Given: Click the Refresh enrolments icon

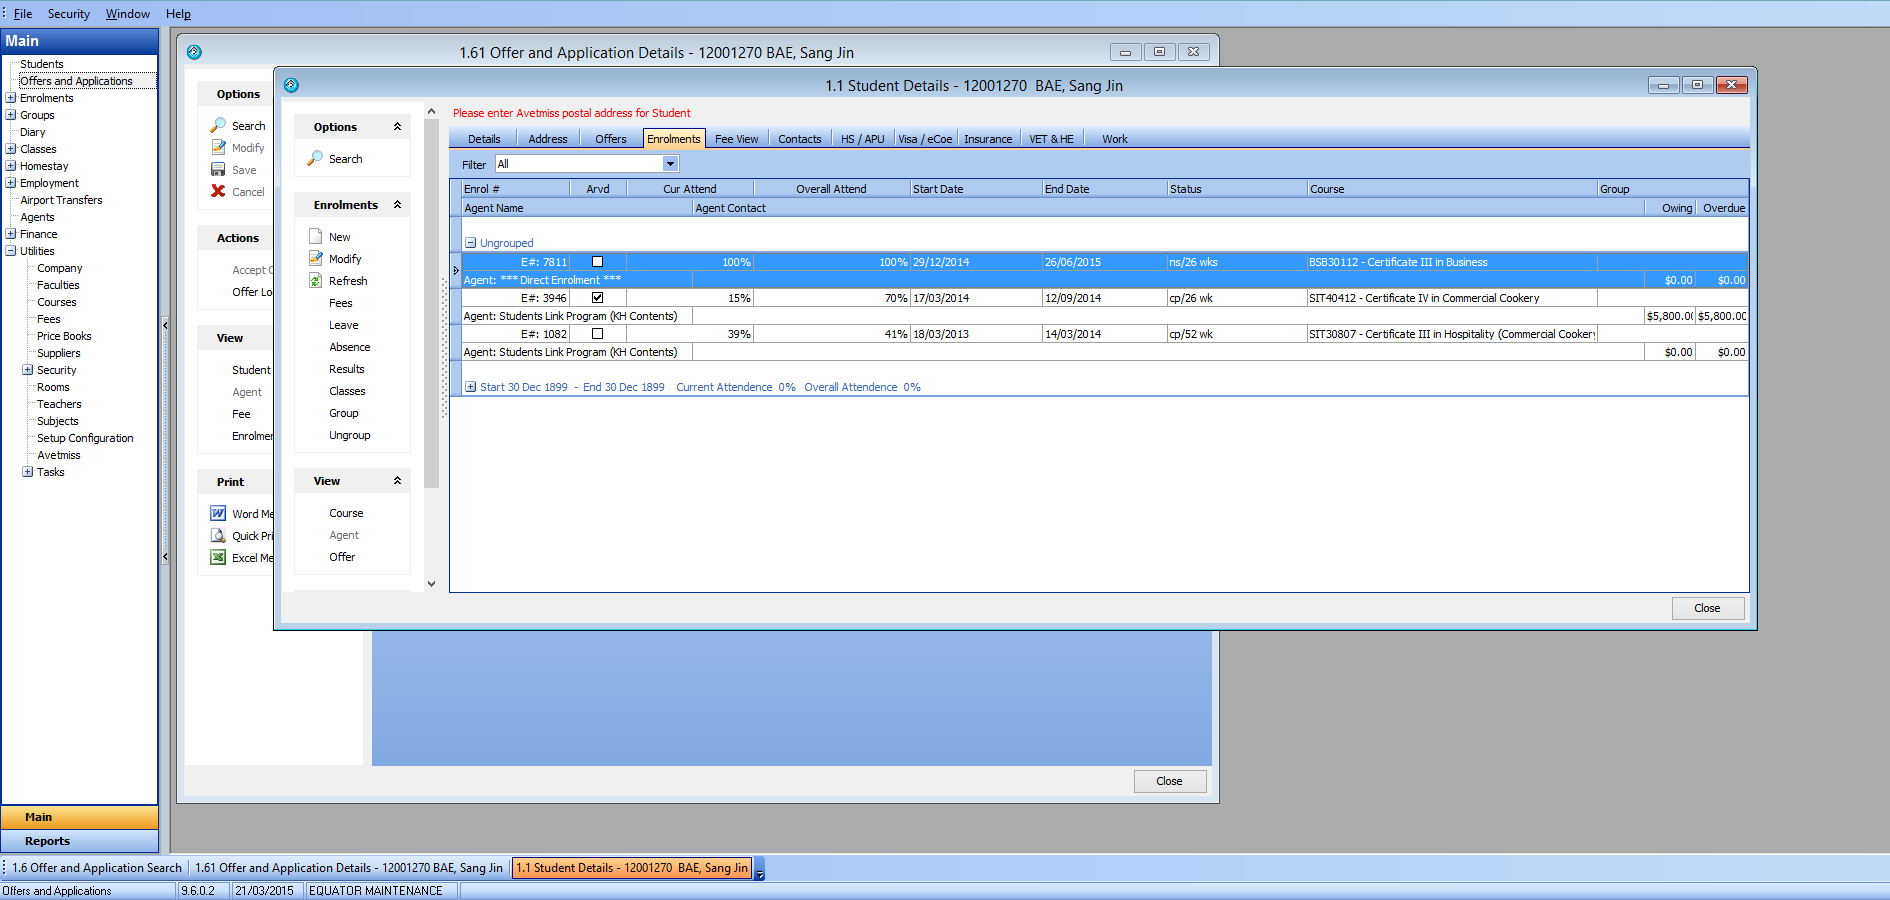Looking at the screenshot, I should pyautogui.click(x=316, y=281).
